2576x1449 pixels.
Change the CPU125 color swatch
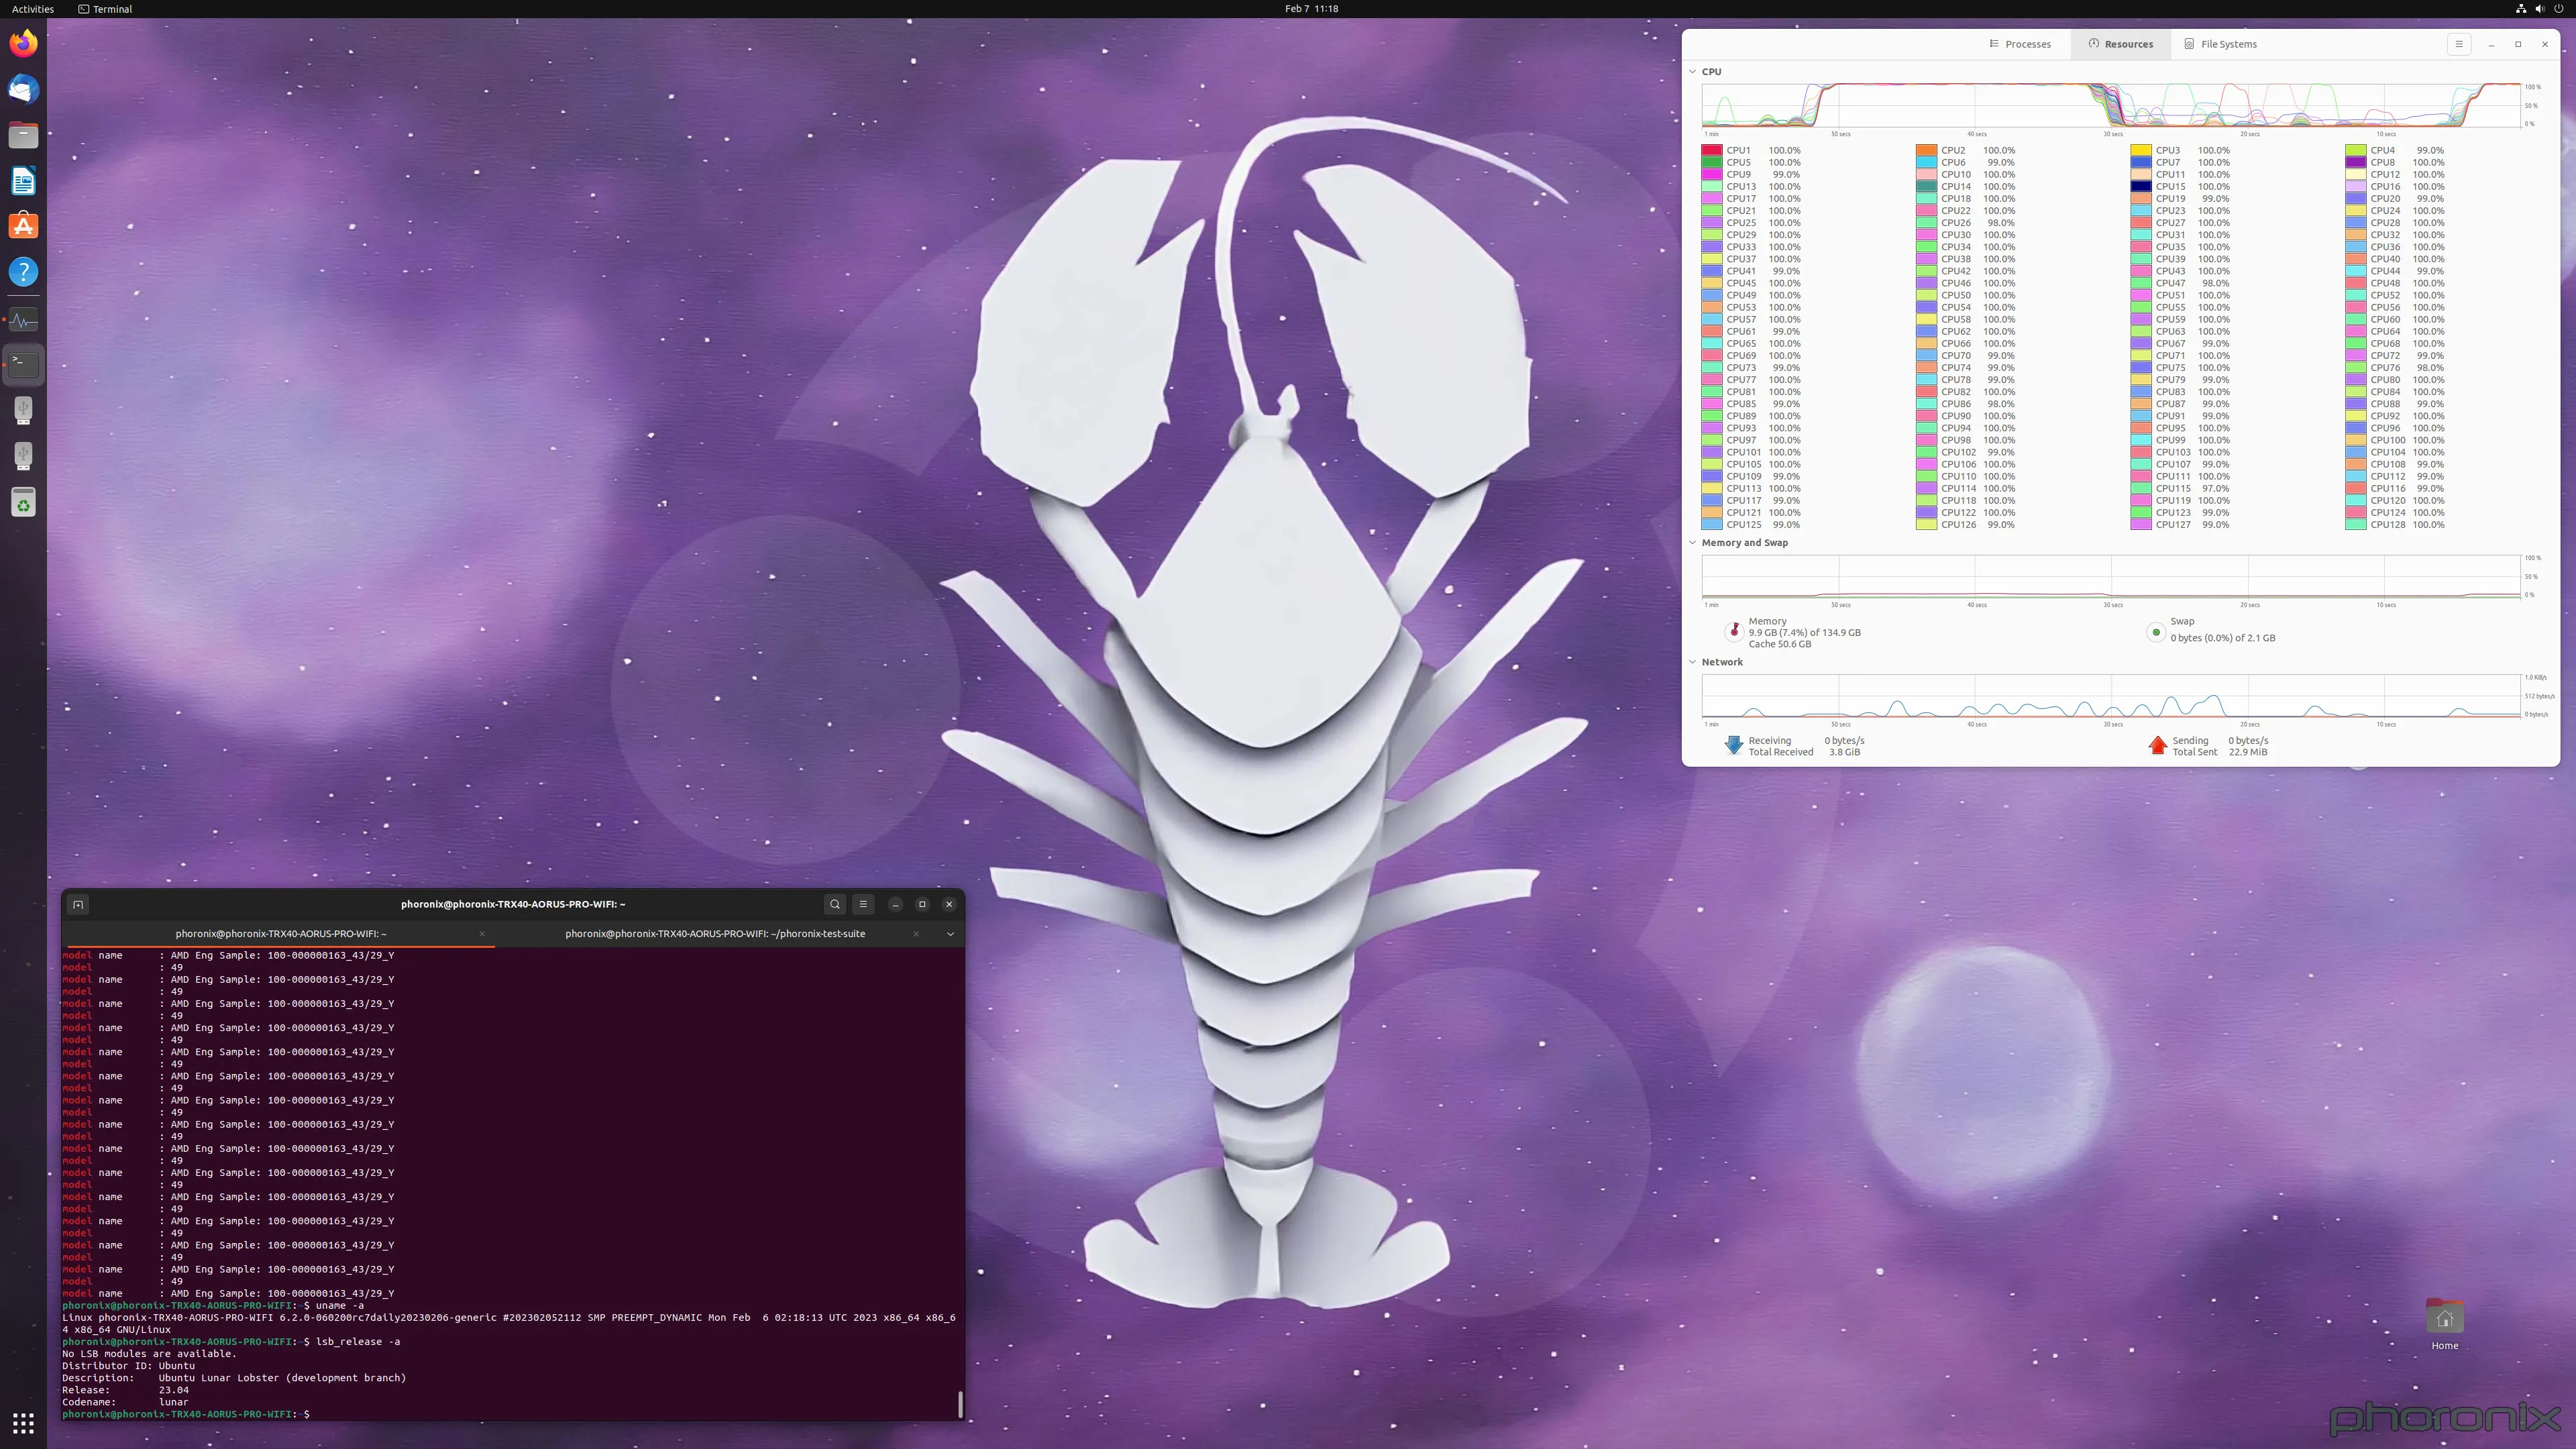(1711, 525)
